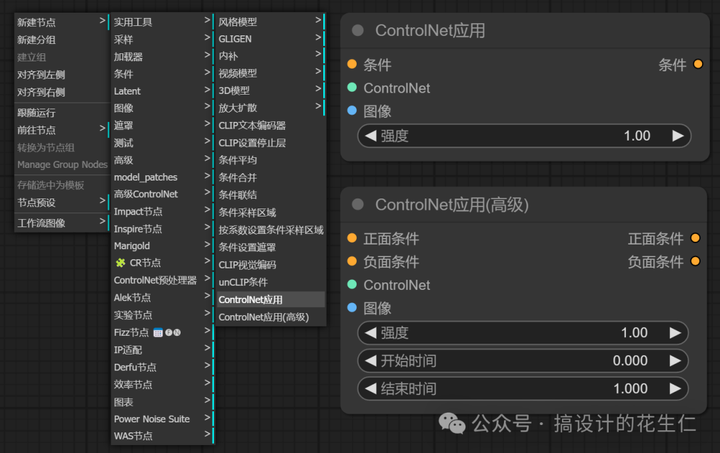The height and width of the screenshot is (453, 720).
Task: Open the 3D模型 submenu
Action: coord(270,90)
